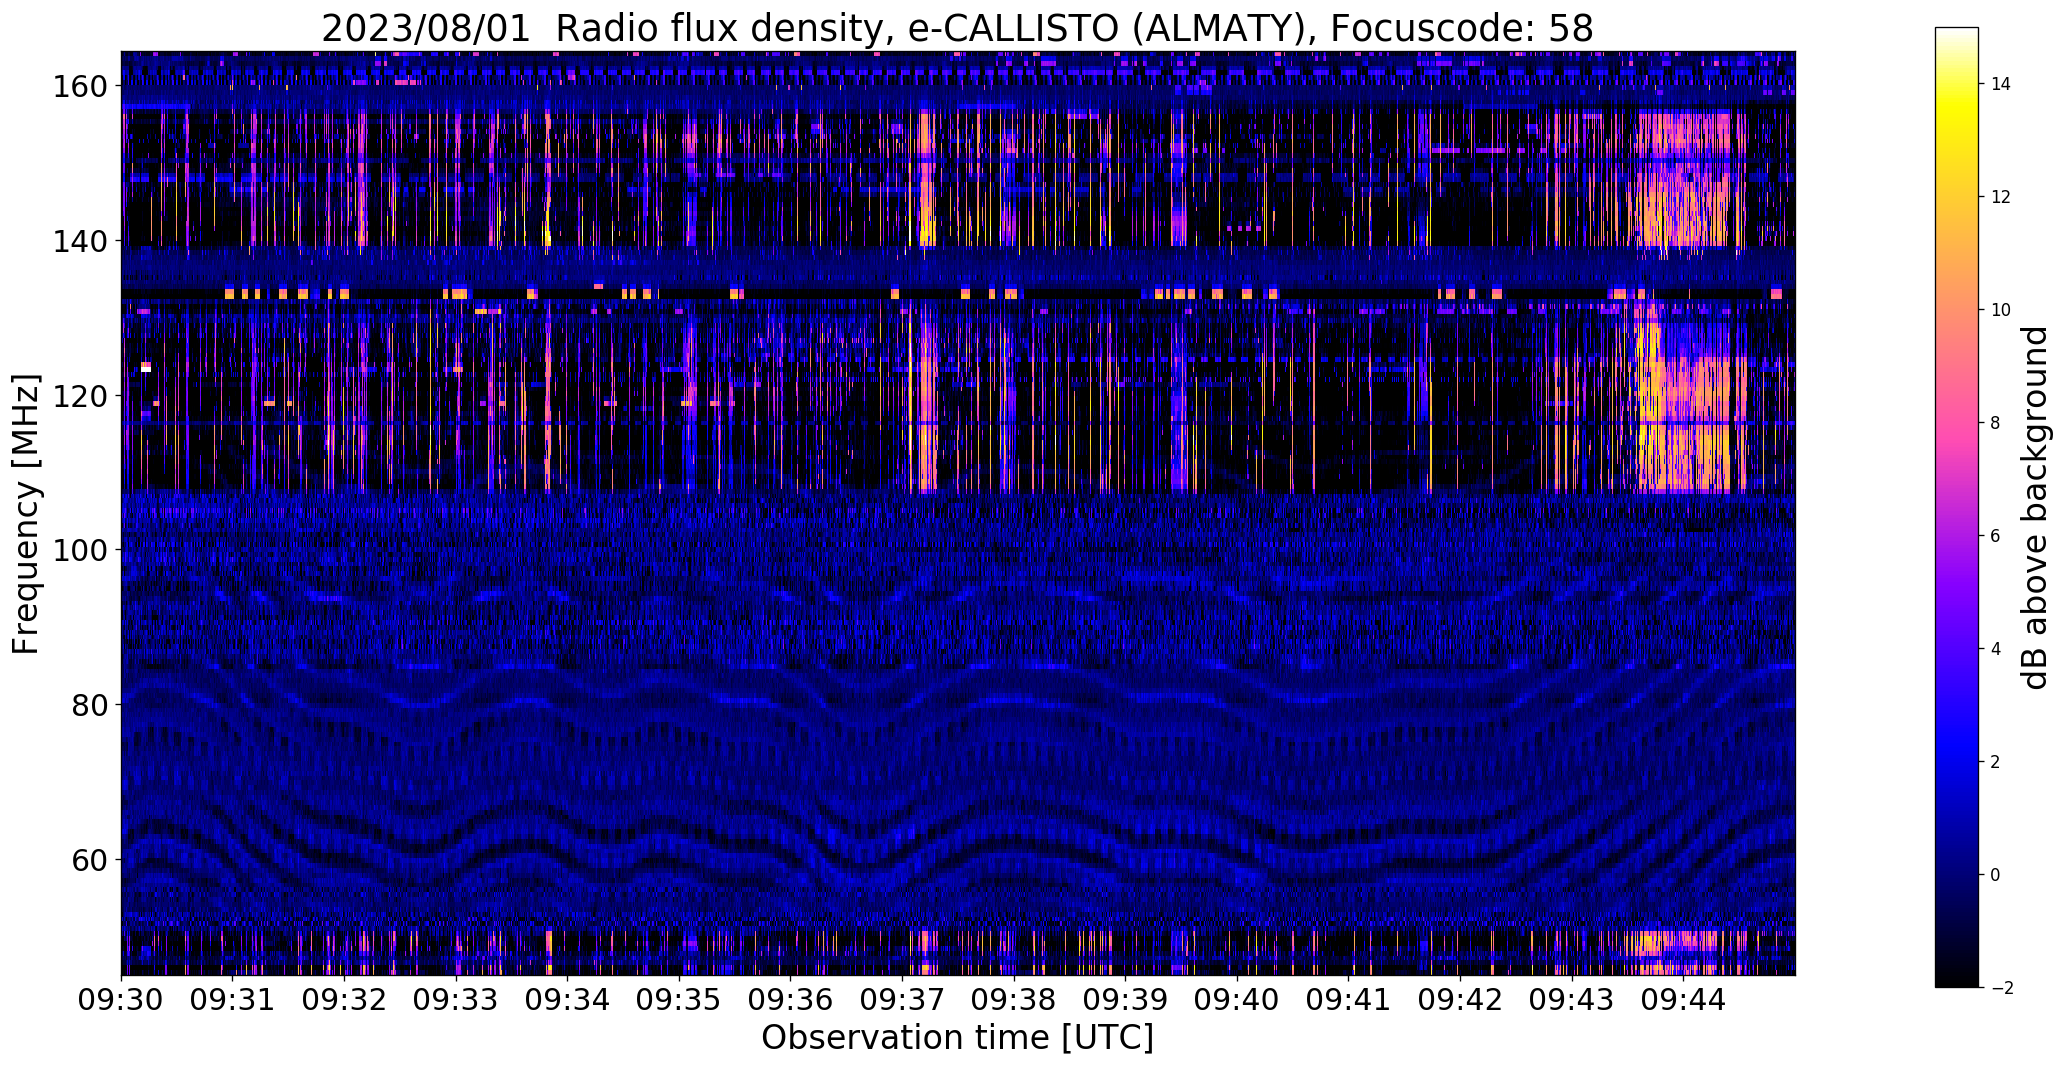The height and width of the screenshot is (1067, 2066).
Task: Click the colorbar tick label 8
Action: (1996, 423)
